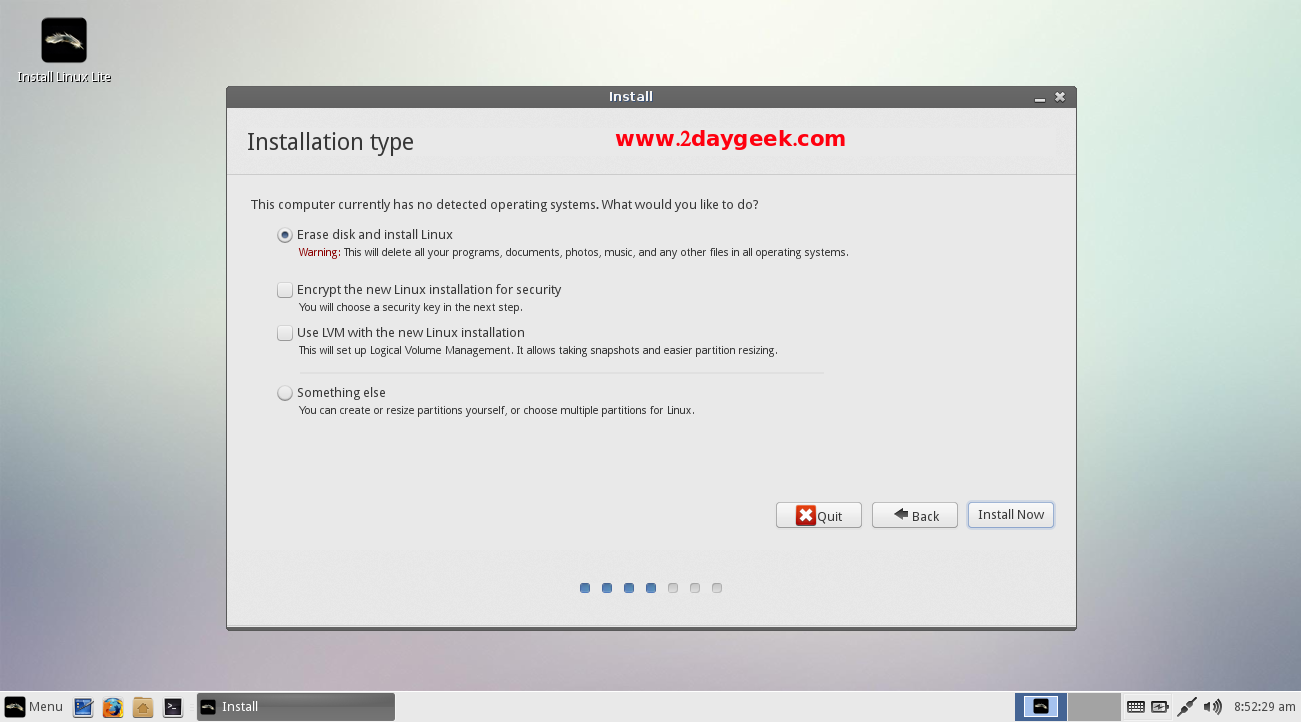This screenshot has width=1301, height=722.
Task: Go Back to the previous installer step
Action: 914,515
